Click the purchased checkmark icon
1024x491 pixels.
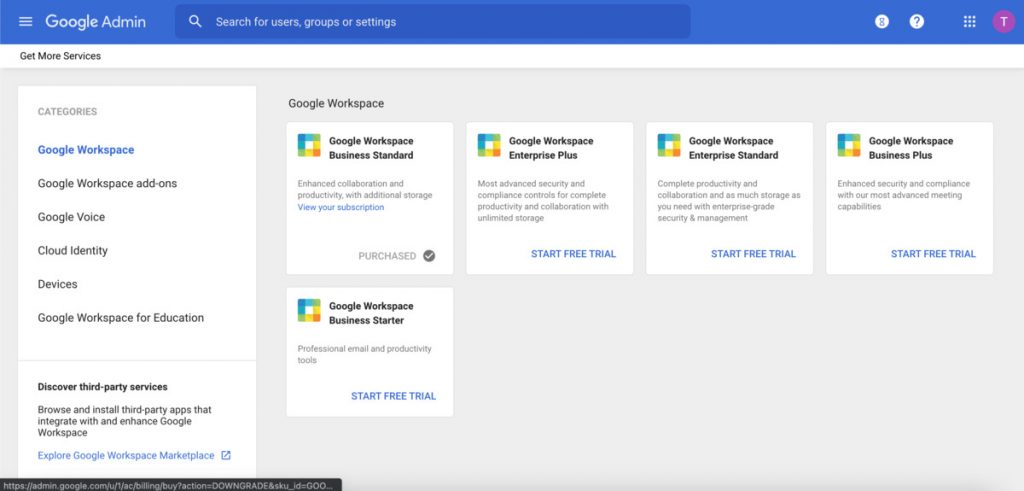tap(429, 256)
